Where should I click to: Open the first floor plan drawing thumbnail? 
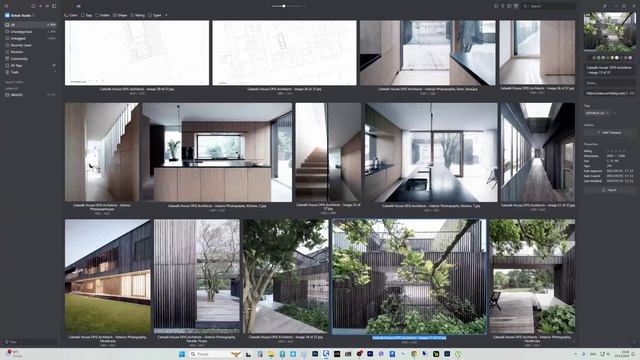pyautogui.click(x=137, y=53)
